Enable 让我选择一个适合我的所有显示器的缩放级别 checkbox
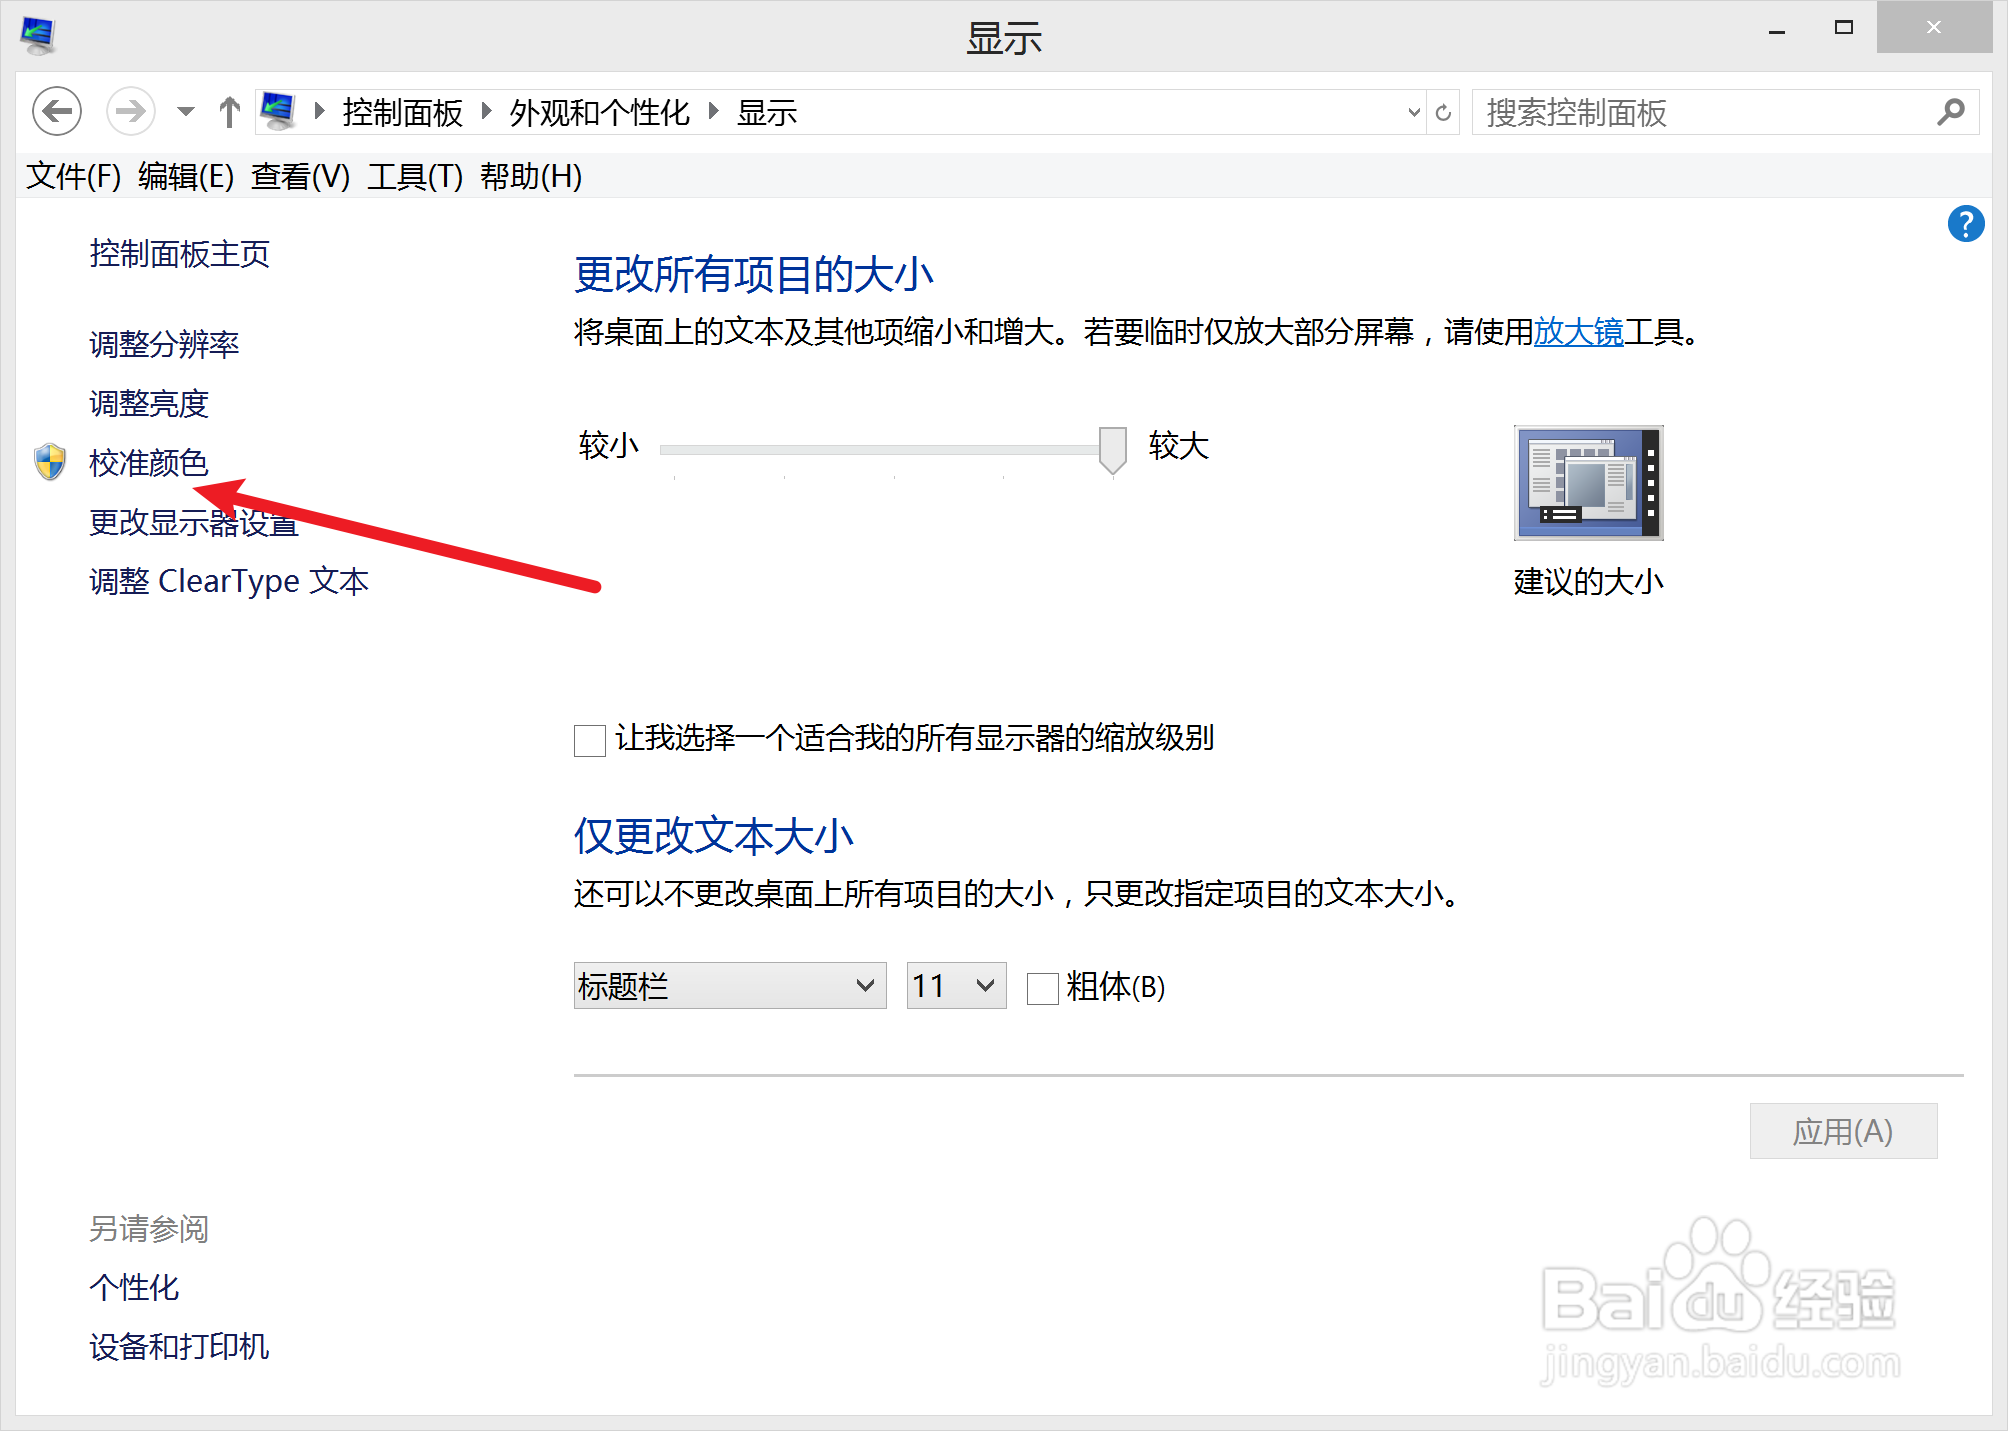The width and height of the screenshot is (2008, 1431). pyautogui.click(x=590, y=741)
